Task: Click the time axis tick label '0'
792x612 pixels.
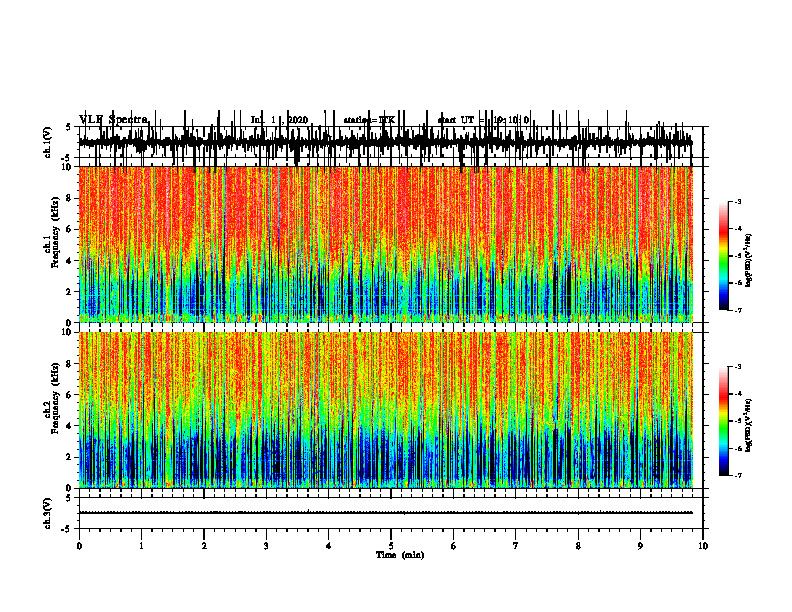Action: 79,546
